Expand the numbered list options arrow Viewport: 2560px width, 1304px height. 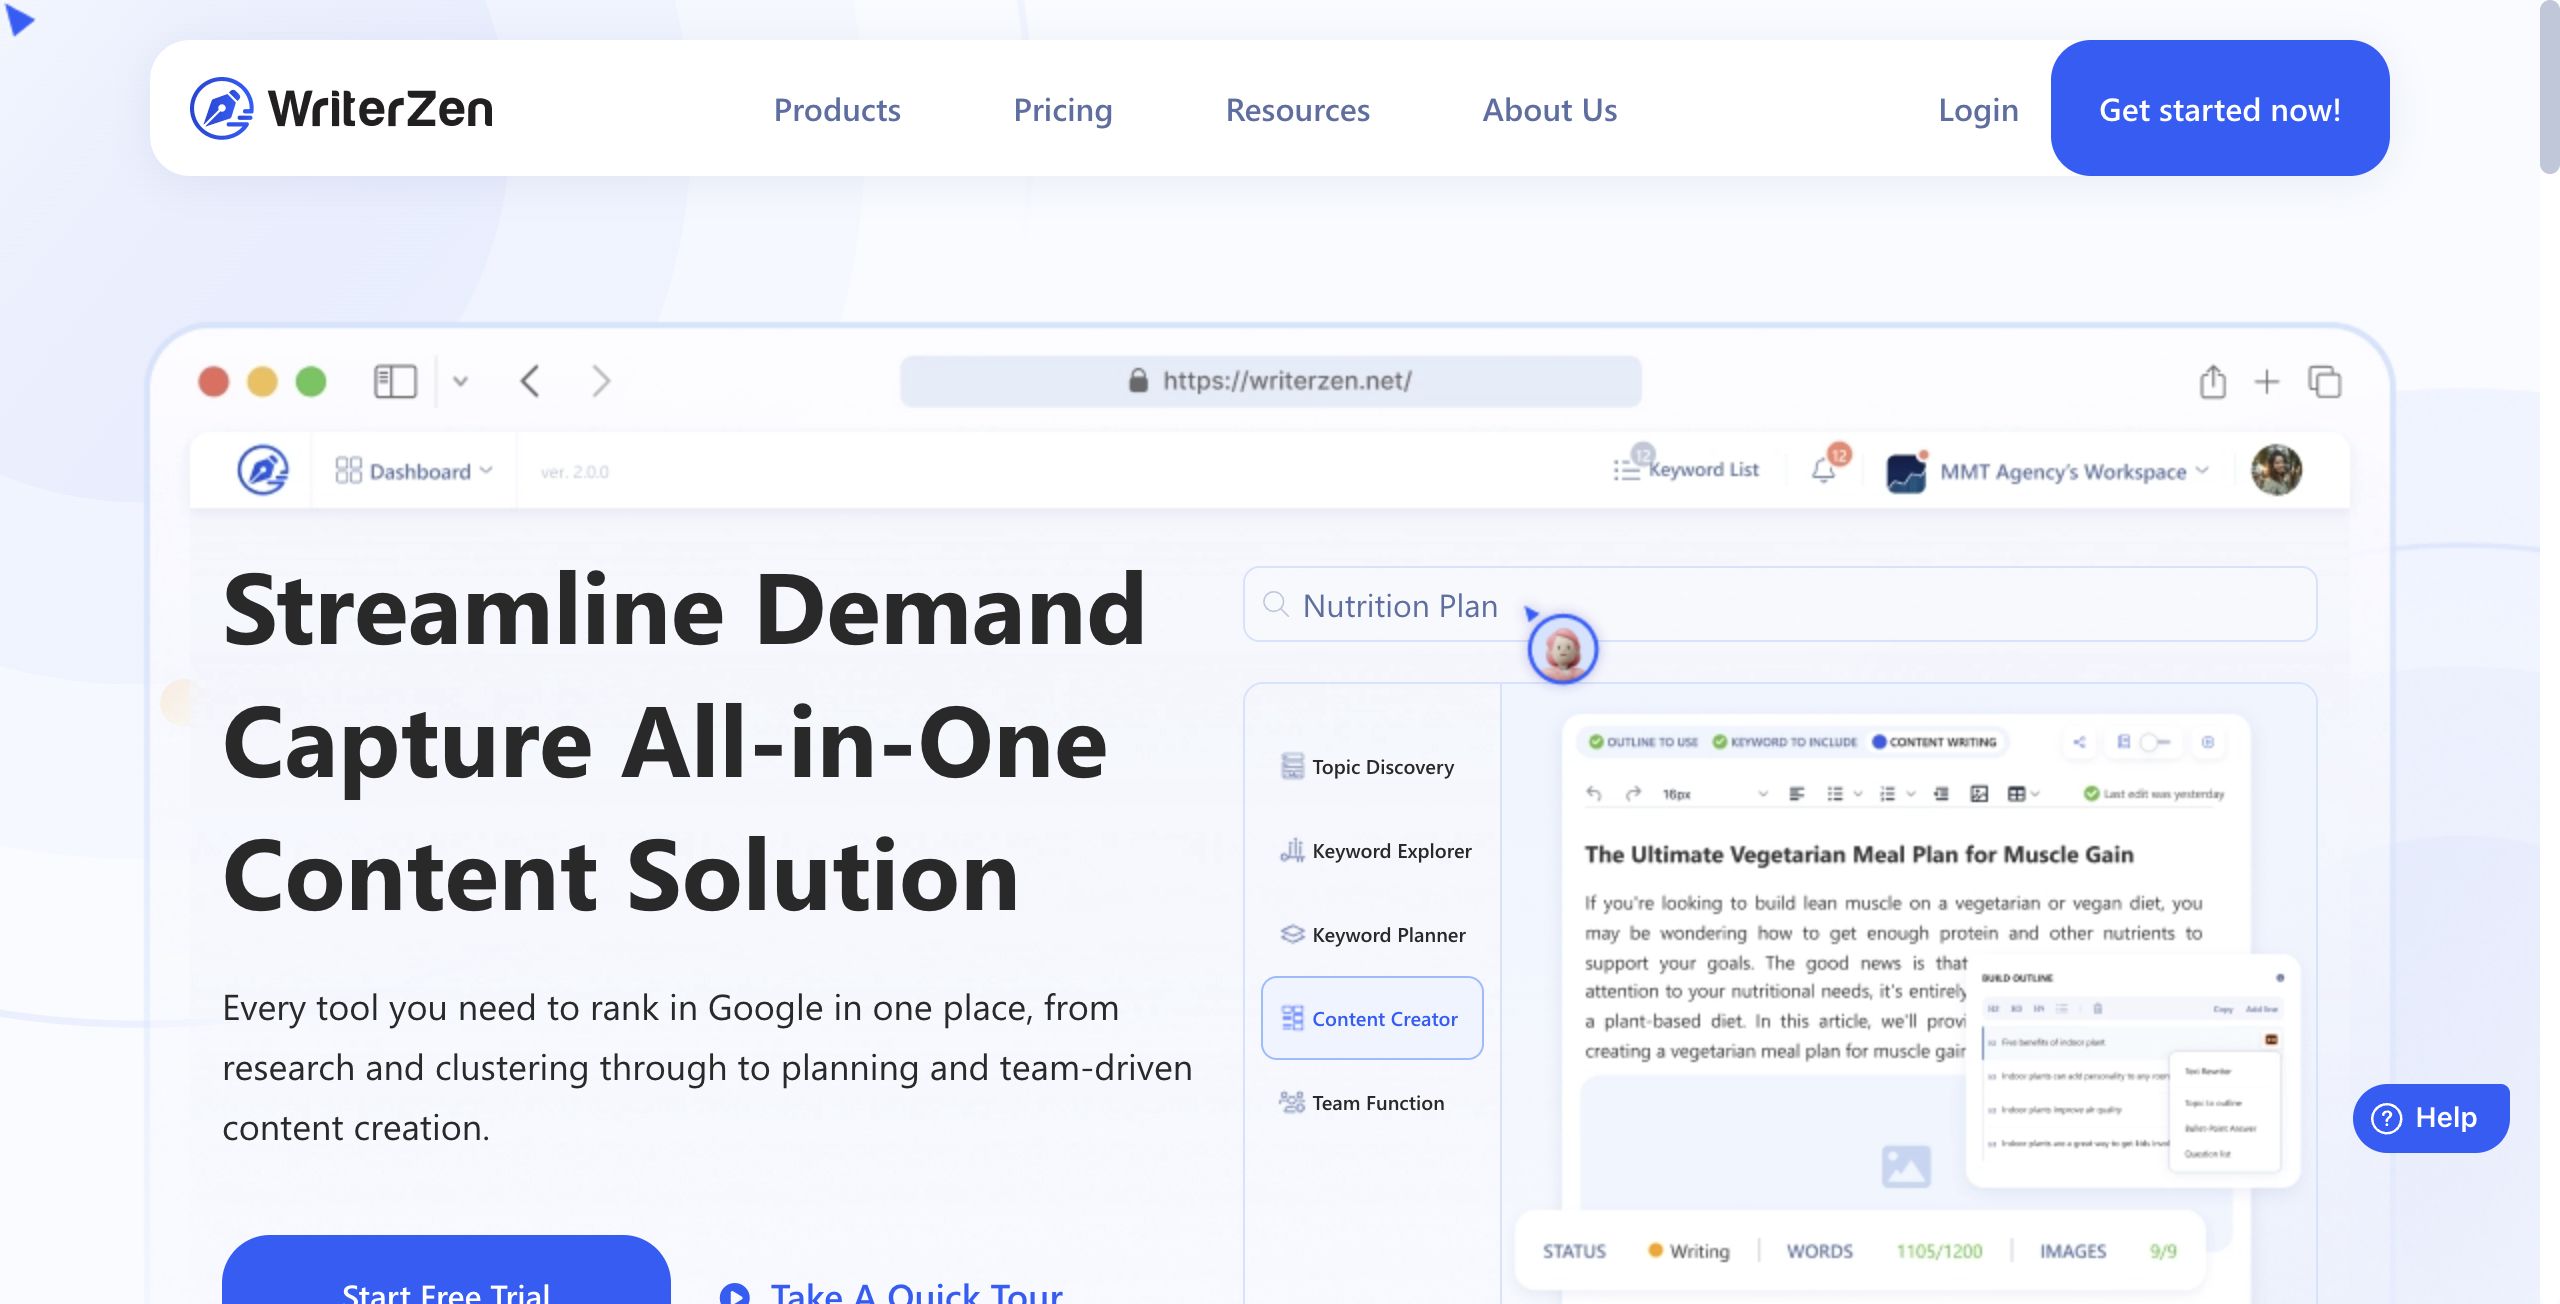click(1911, 794)
